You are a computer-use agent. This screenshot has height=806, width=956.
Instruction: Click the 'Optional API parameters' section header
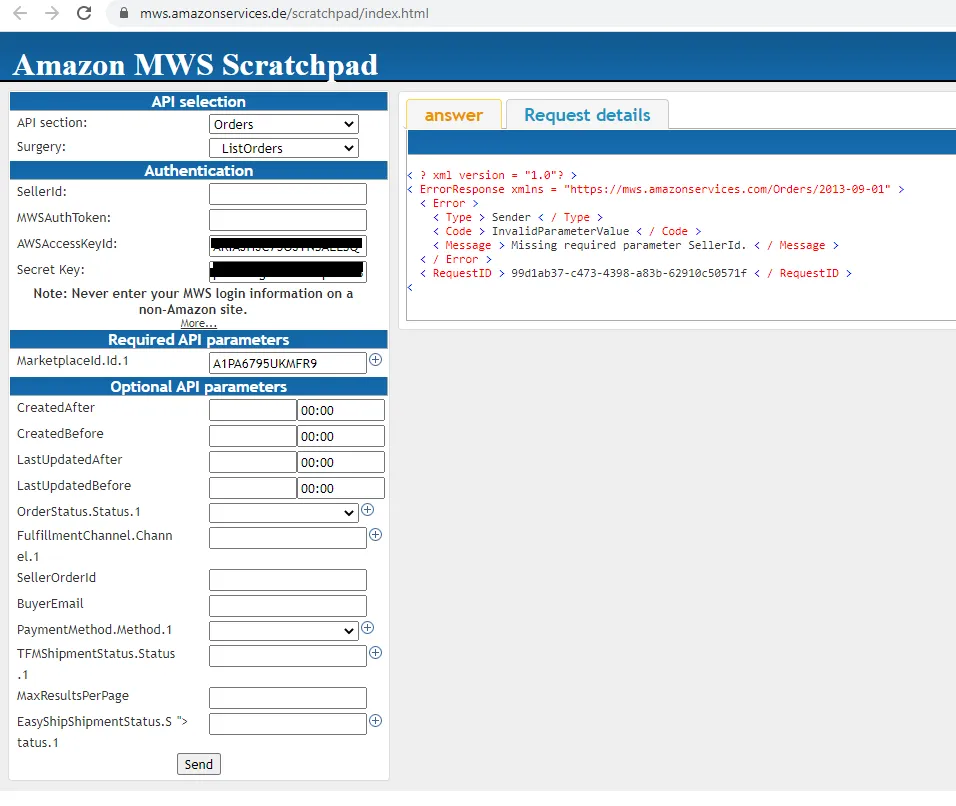(199, 387)
